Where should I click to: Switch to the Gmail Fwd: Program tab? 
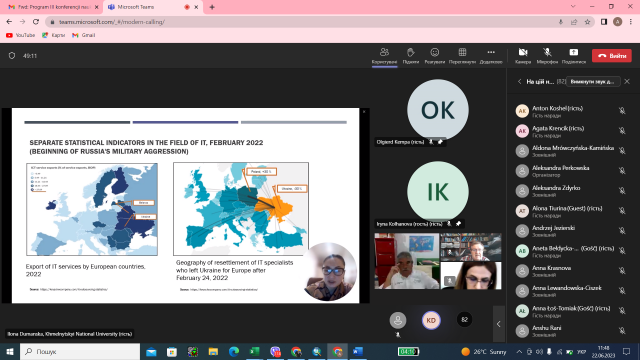pyautogui.click(x=53, y=7)
